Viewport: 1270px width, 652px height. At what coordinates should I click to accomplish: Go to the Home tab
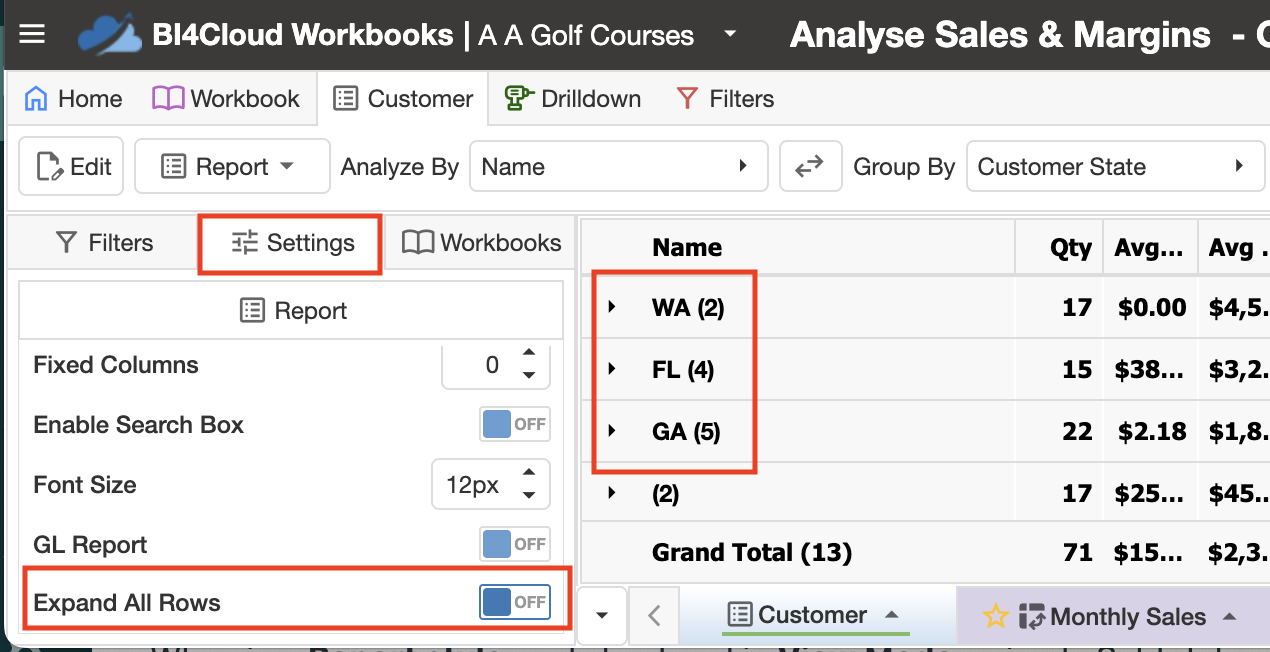[x=73, y=99]
